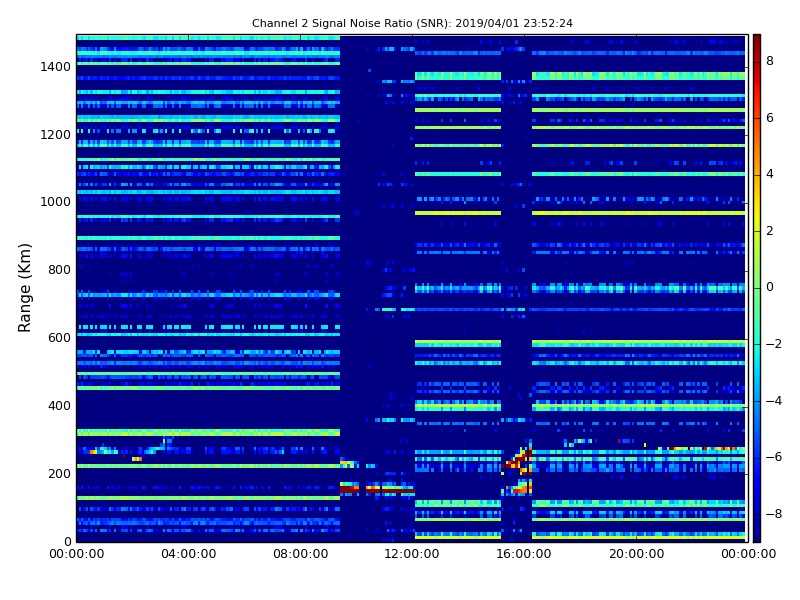800x600 pixels.
Task: Click the colorbar value −8 label
Action: pos(774,514)
